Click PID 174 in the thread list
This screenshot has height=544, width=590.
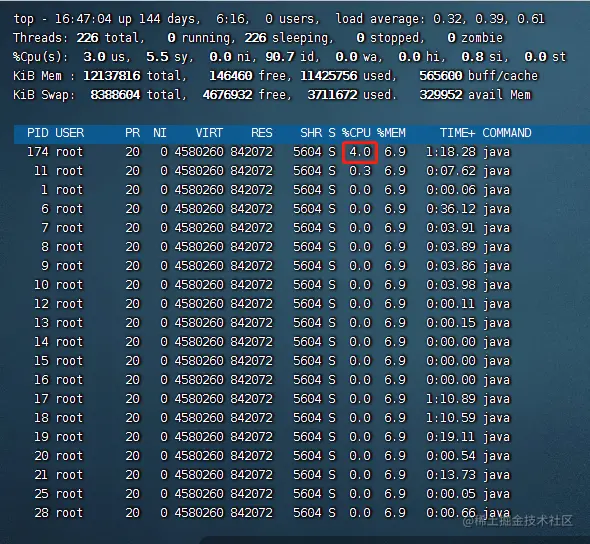pos(38,152)
